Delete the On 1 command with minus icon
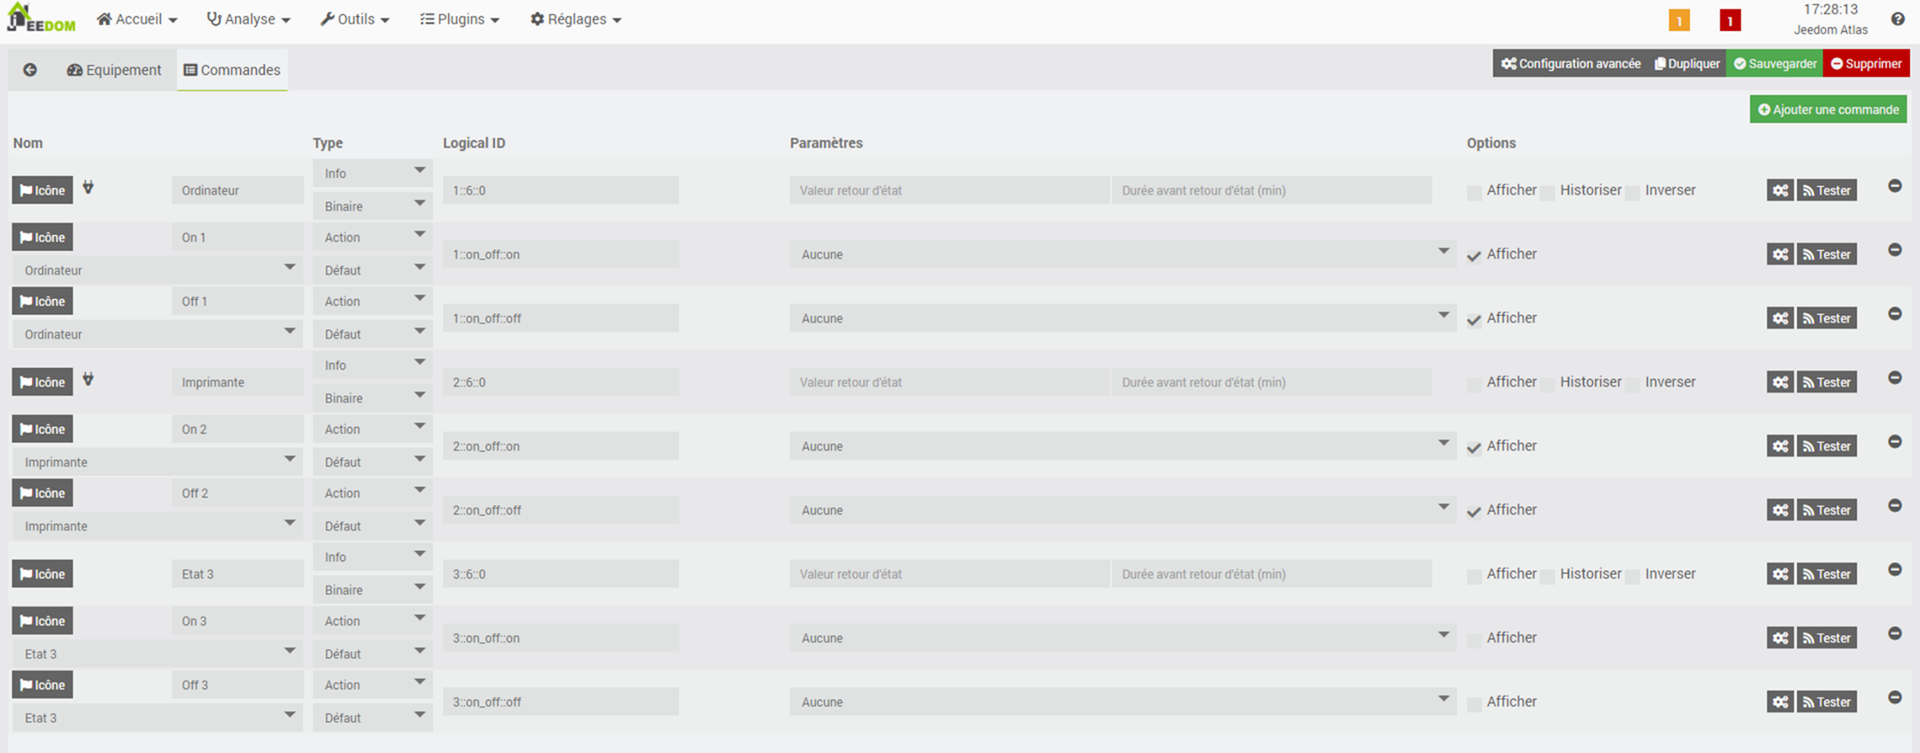 tap(1894, 250)
